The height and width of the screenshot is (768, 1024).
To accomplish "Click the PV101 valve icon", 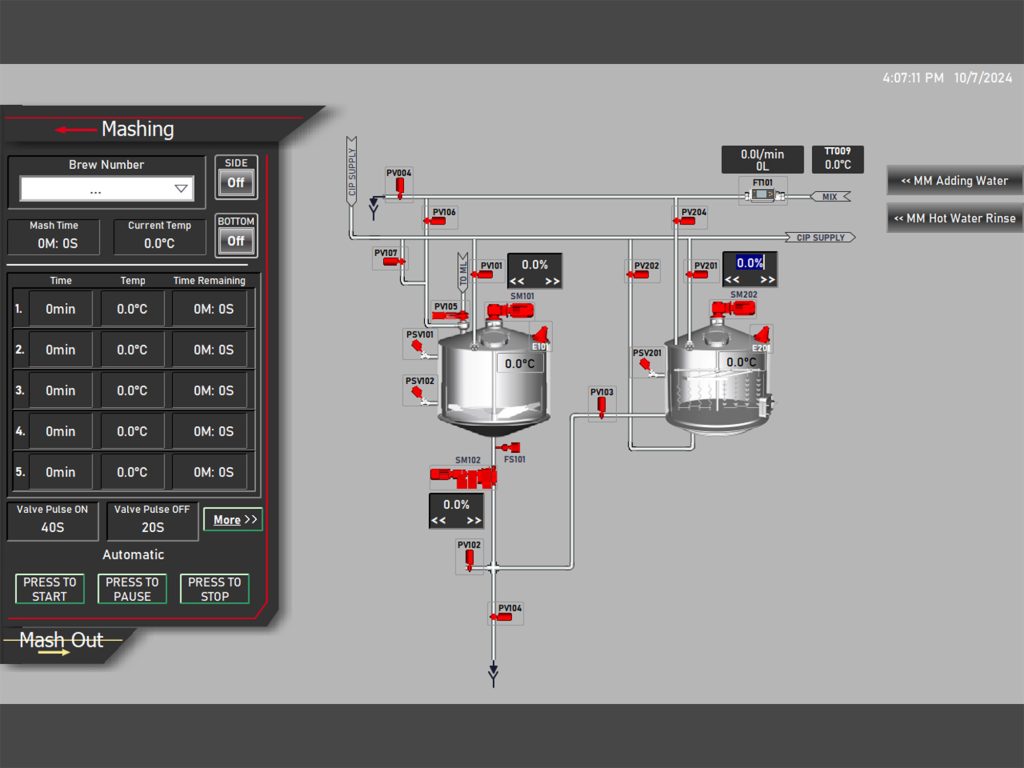I will click(482, 275).
